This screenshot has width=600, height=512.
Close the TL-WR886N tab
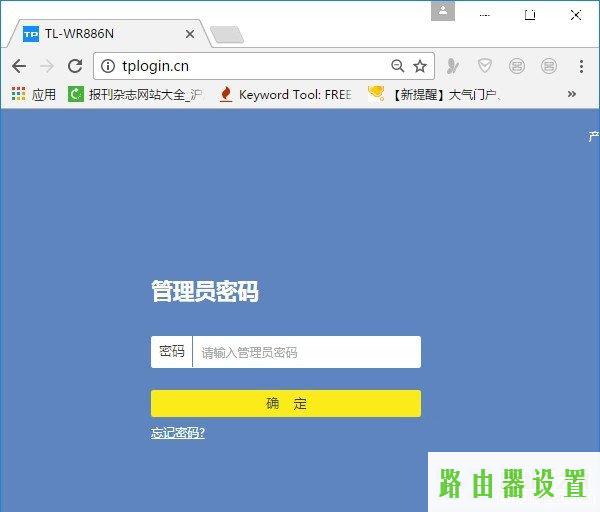[190, 34]
